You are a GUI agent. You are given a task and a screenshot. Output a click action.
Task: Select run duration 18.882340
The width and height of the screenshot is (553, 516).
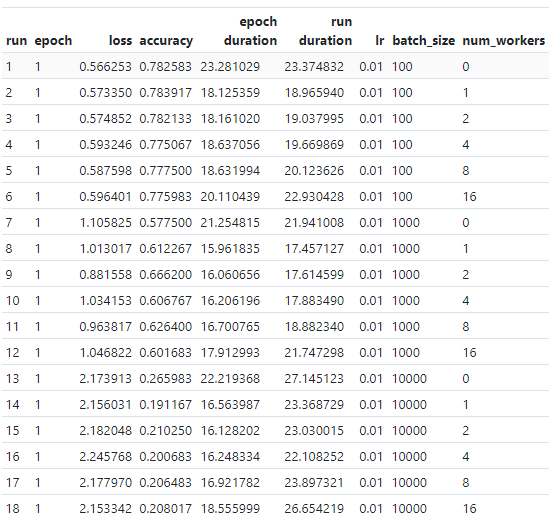[314, 327]
